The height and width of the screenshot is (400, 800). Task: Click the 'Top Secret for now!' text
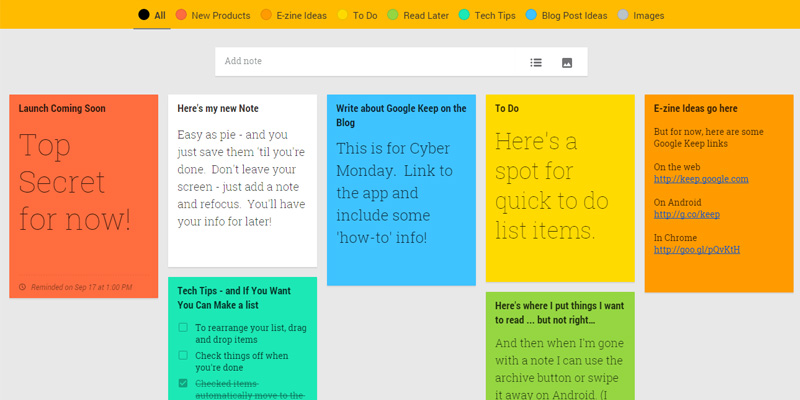[75, 182]
